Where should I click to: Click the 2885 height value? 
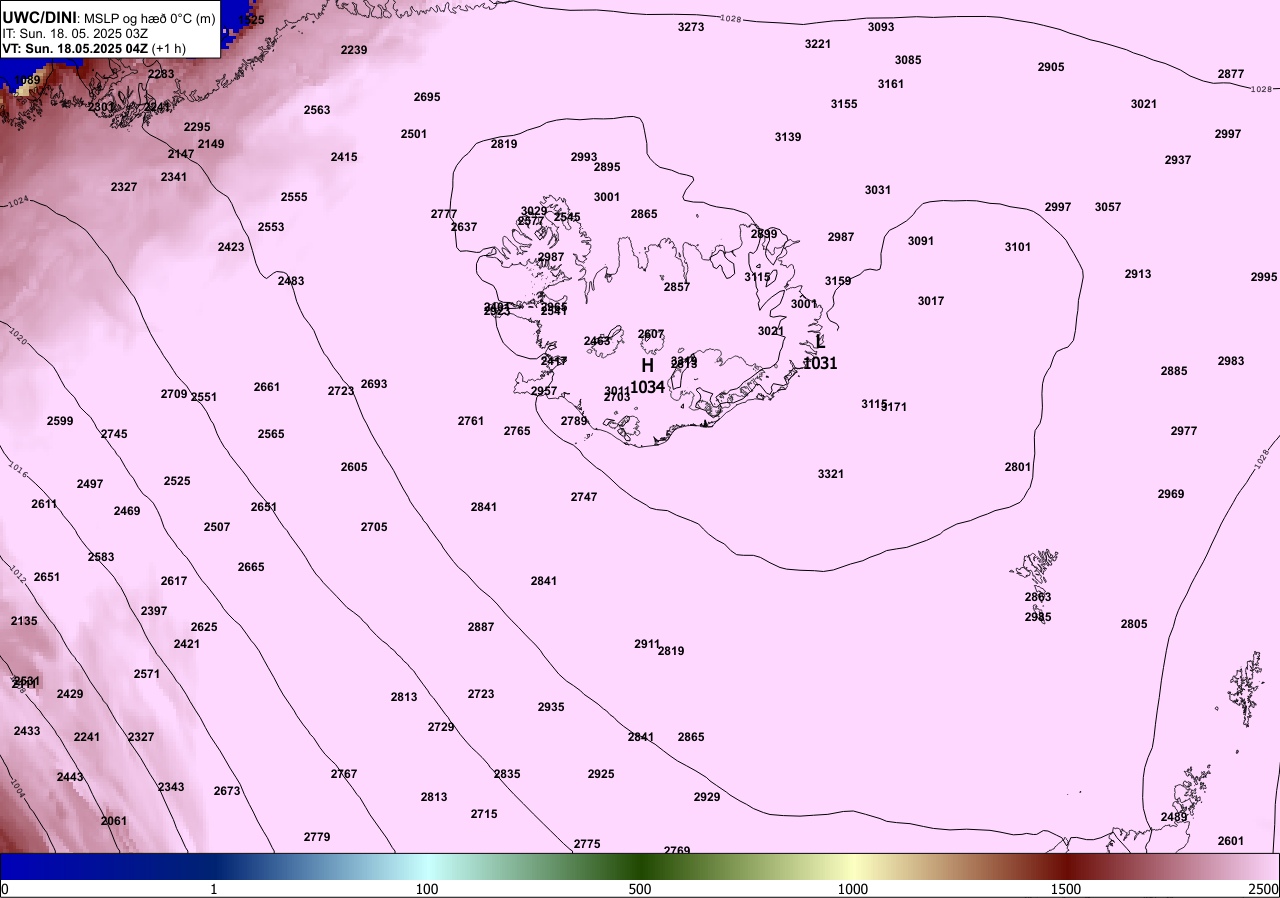click(x=1174, y=371)
